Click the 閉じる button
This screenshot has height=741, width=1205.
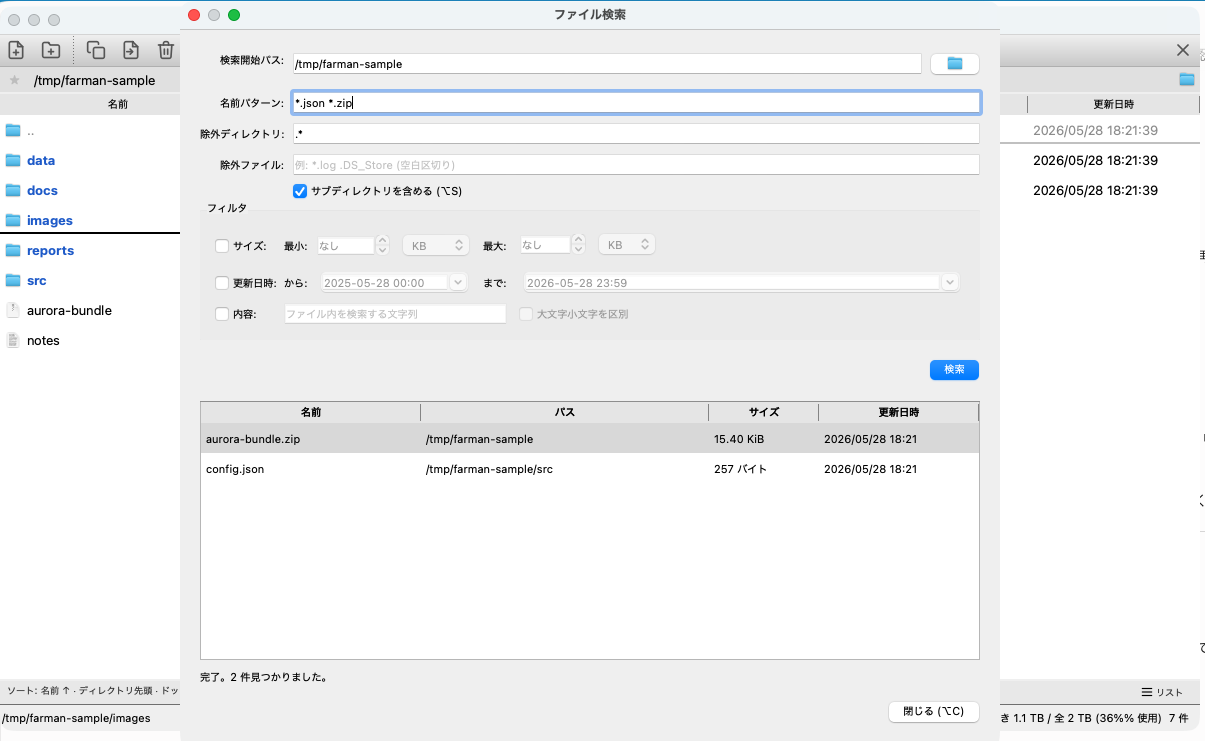point(933,711)
